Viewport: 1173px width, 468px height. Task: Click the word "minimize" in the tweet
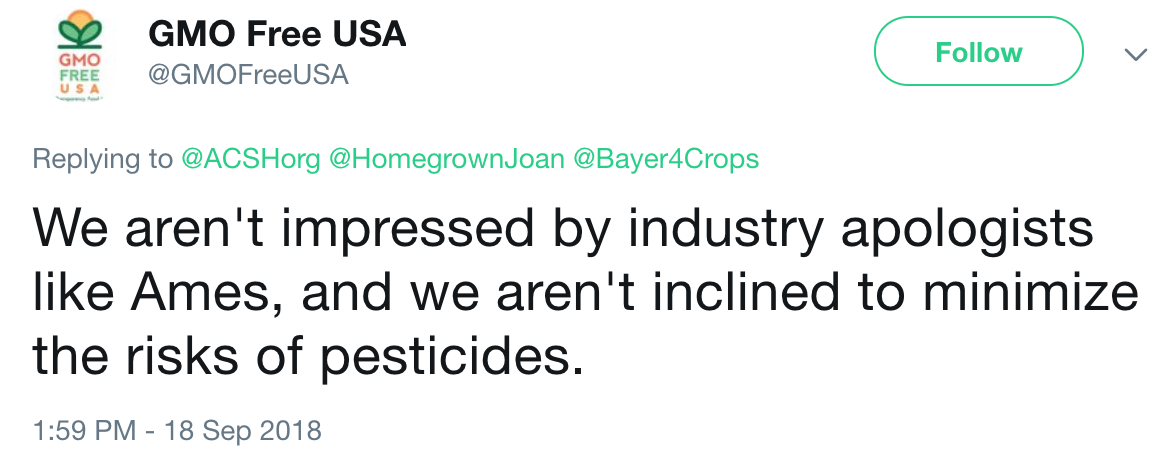pyautogui.click(x=1042, y=294)
